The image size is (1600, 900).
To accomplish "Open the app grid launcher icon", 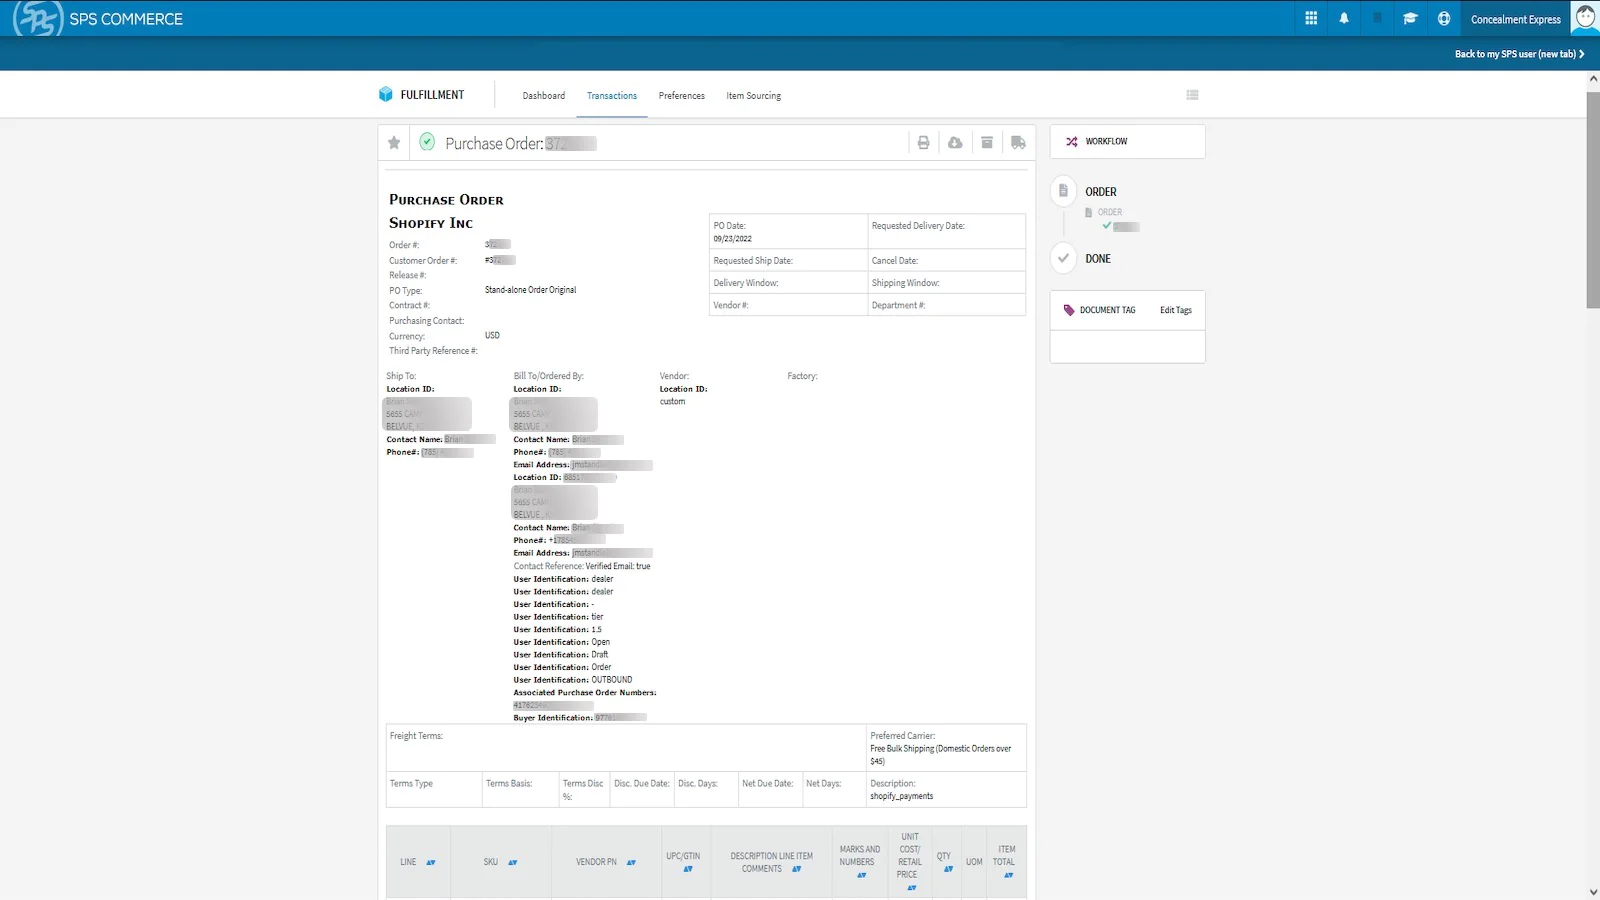I will click(1311, 18).
